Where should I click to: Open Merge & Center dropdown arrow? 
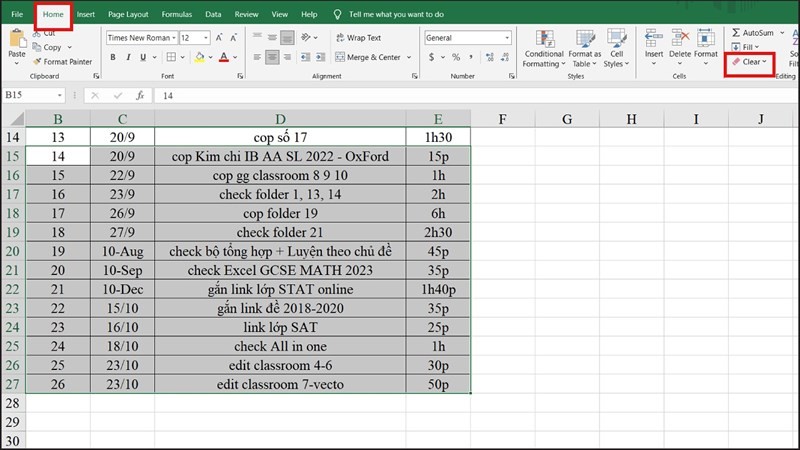[409, 57]
